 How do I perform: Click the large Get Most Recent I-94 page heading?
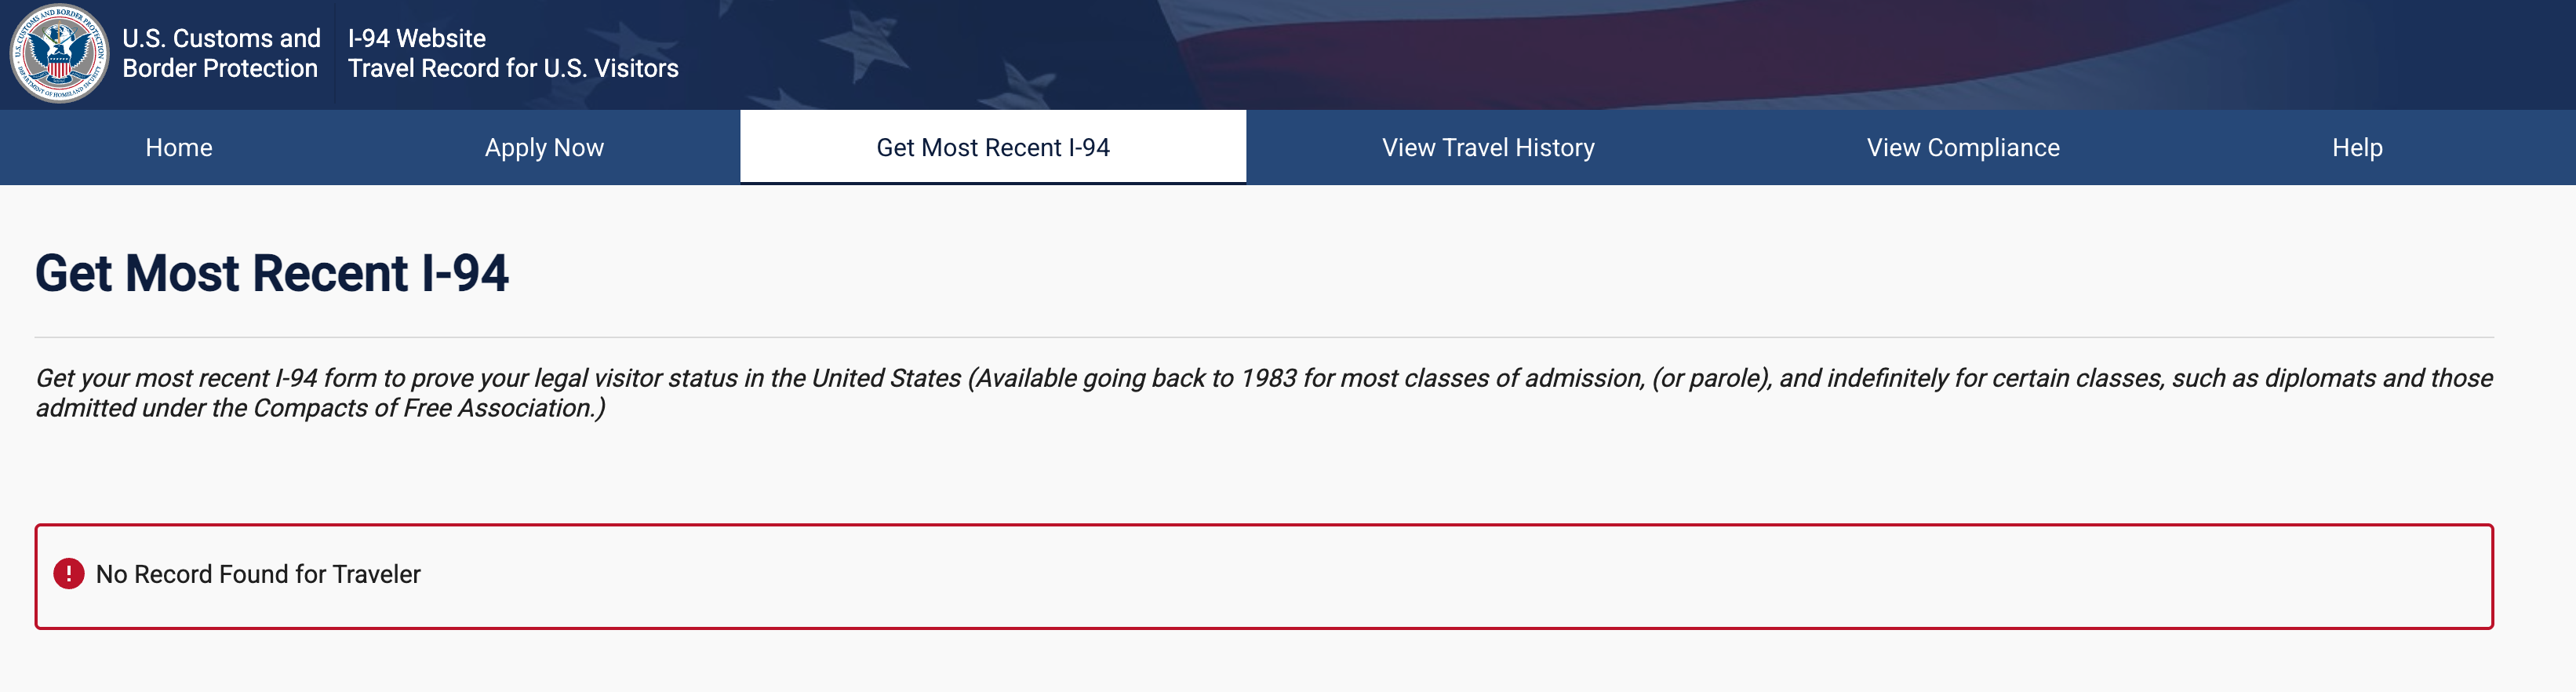click(272, 273)
